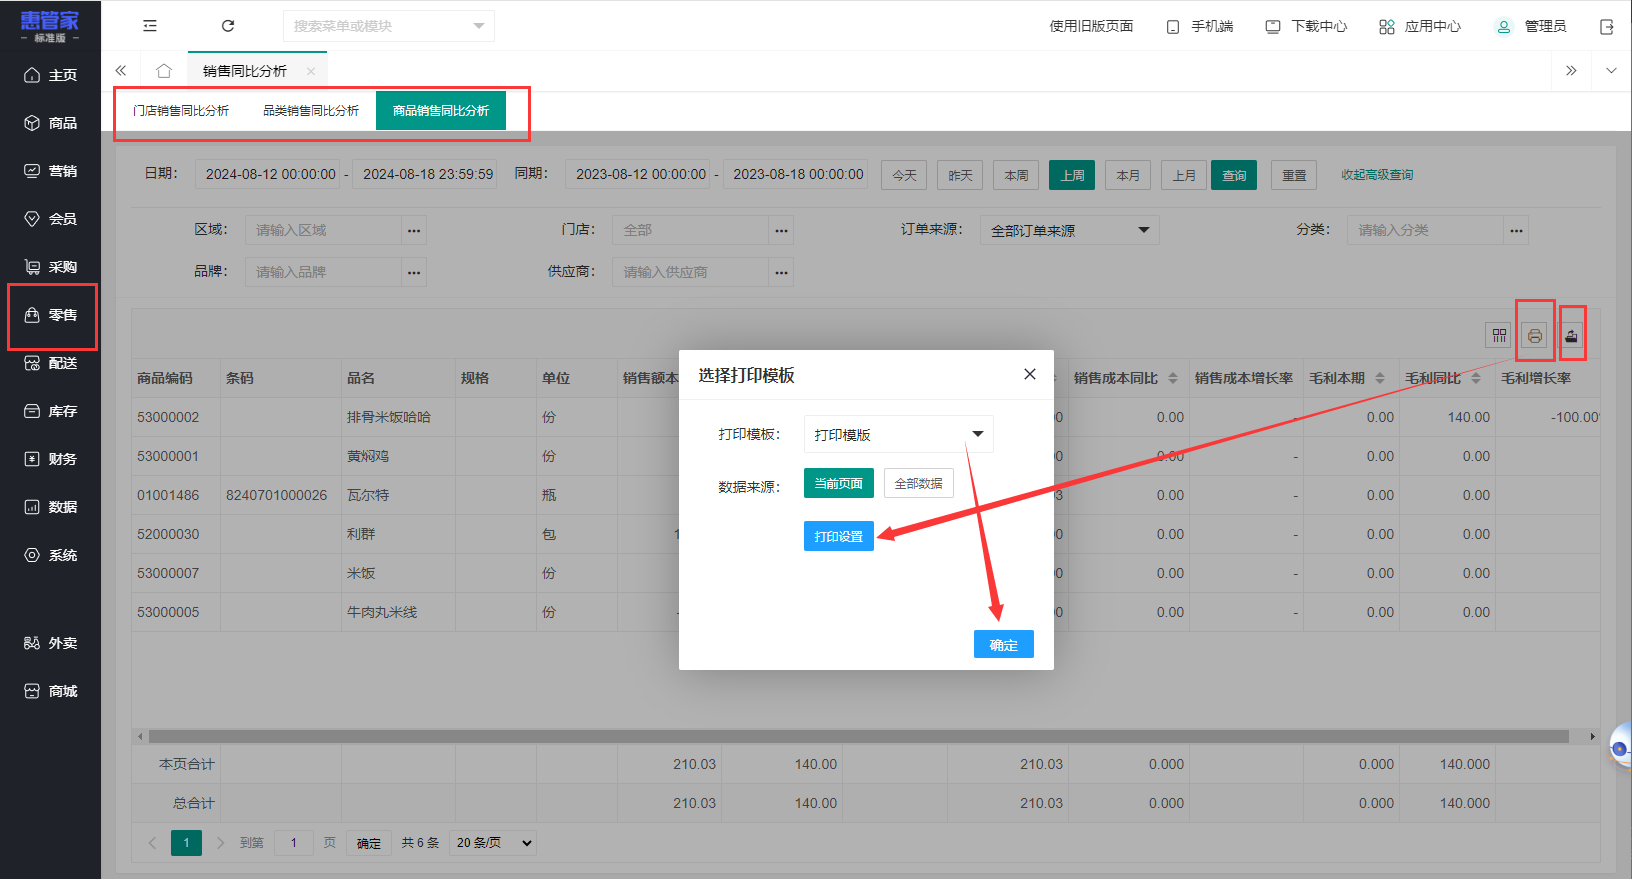The height and width of the screenshot is (879, 1632).
Task: Close the 销售同比分析 tab
Action: 311,71
